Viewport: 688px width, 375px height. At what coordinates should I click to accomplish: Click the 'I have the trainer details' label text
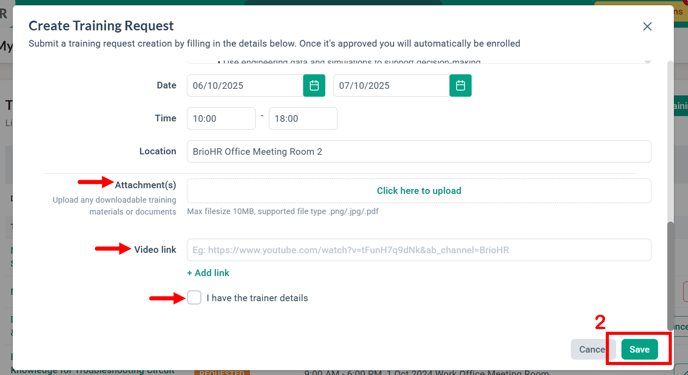(257, 298)
